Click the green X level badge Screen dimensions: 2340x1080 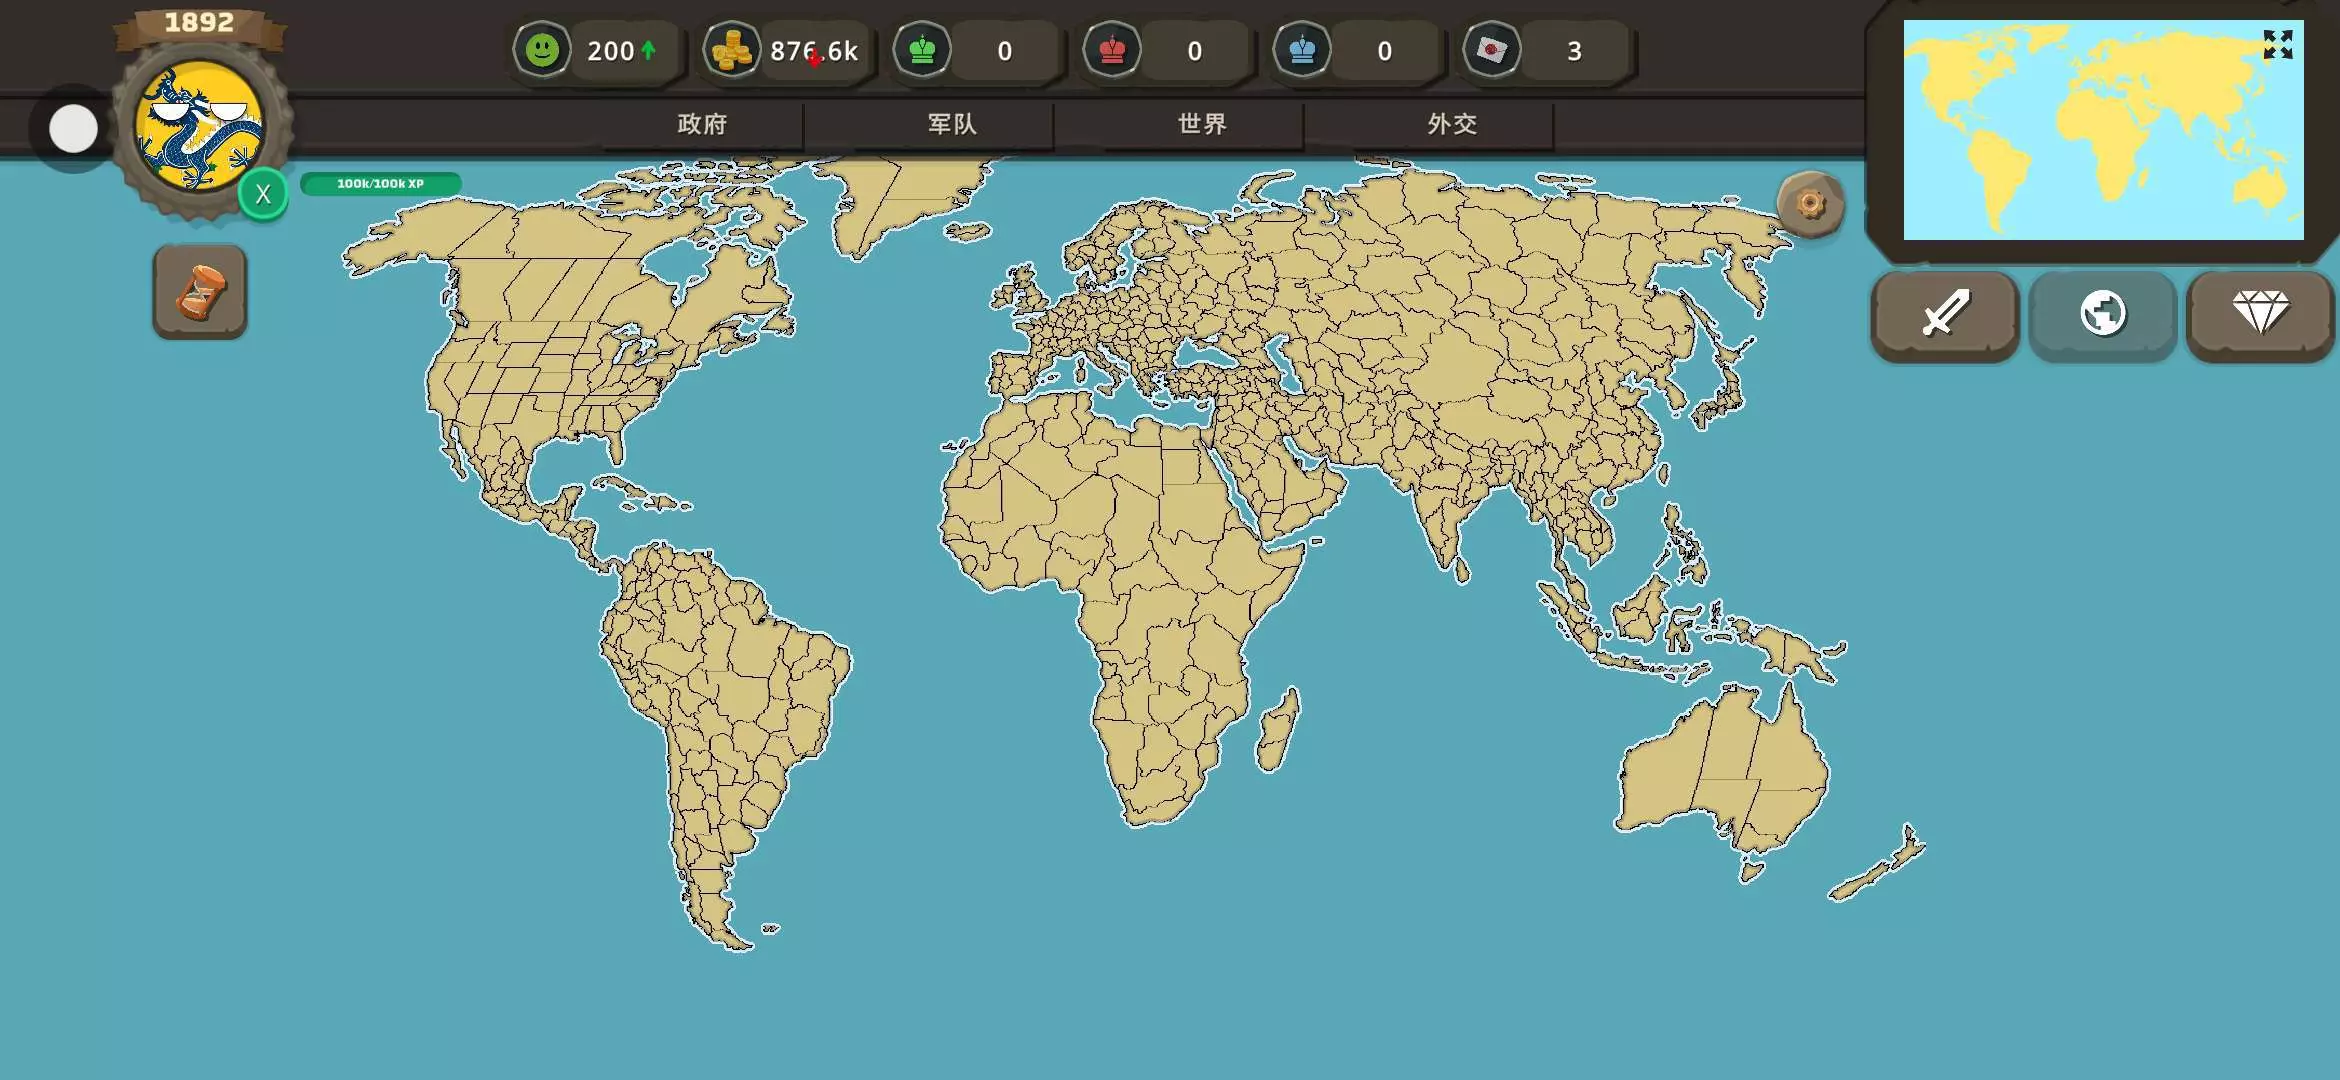[x=263, y=194]
